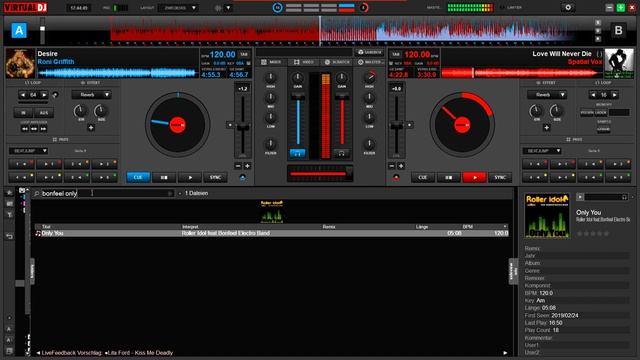This screenshot has width=640, height=360.
Task: Pitch bend minus on deck A
Action: (238, 166)
